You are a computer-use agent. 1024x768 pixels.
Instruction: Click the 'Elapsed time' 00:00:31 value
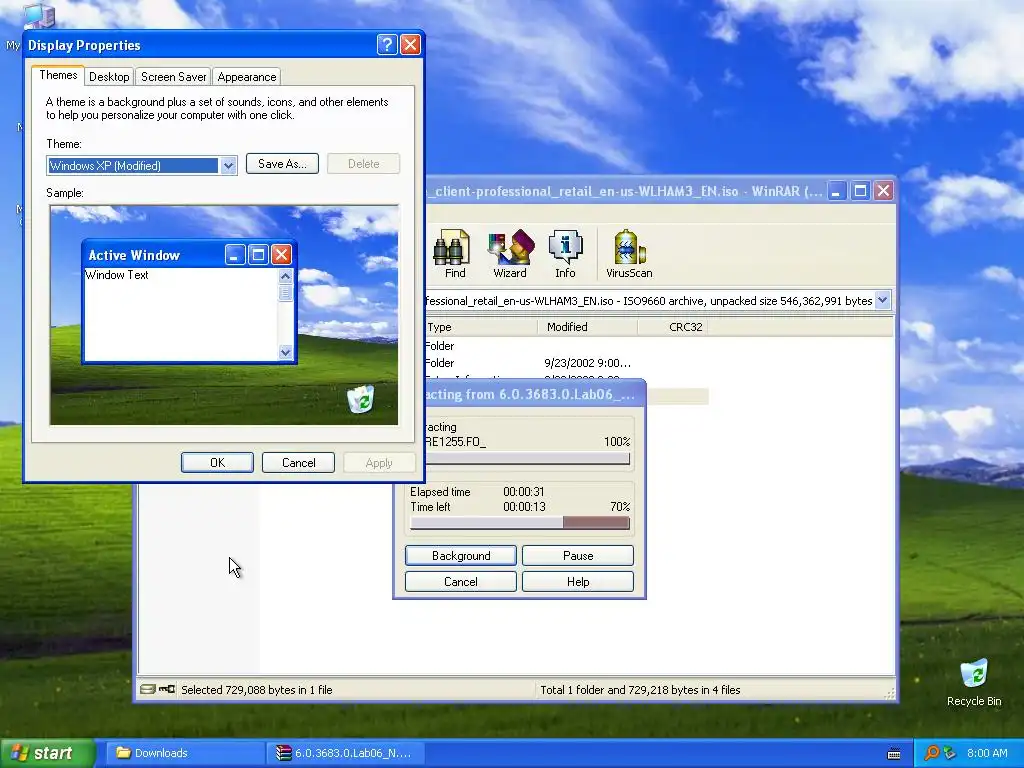[x=524, y=492]
